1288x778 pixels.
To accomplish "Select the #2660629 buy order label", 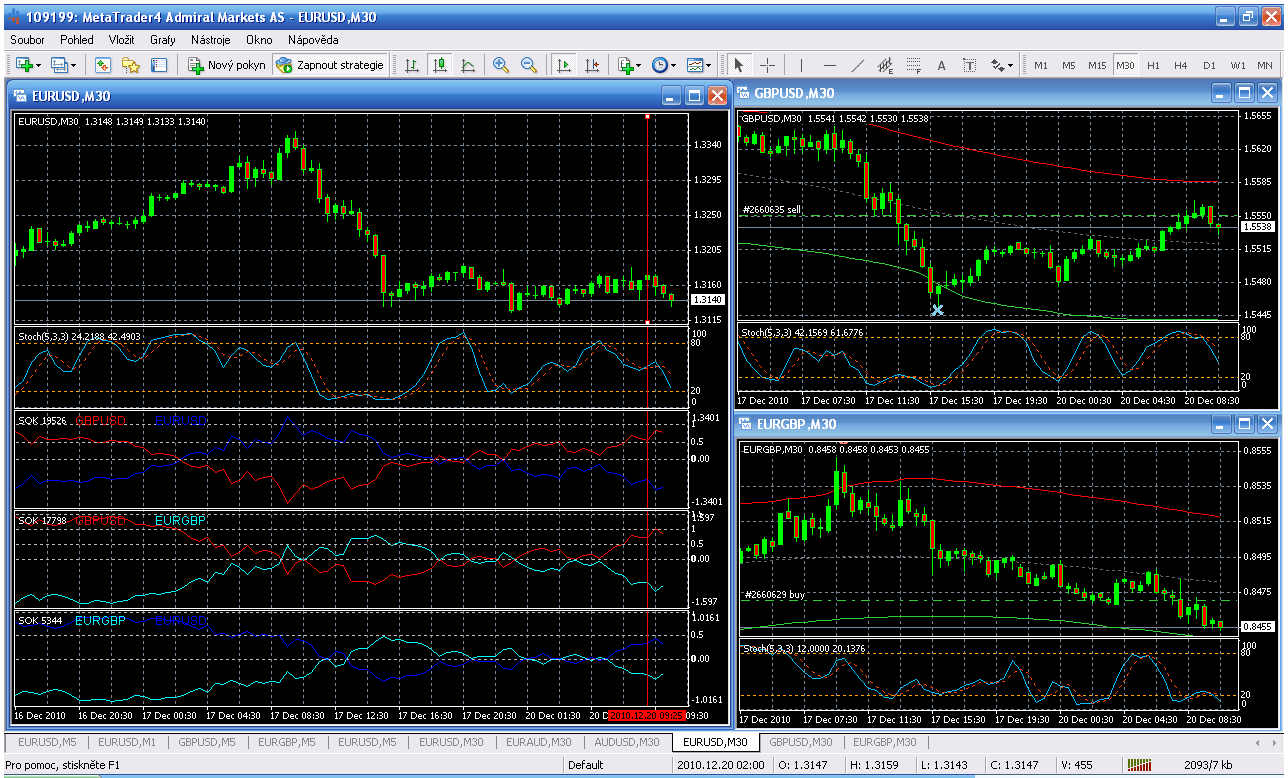I will click(775, 594).
